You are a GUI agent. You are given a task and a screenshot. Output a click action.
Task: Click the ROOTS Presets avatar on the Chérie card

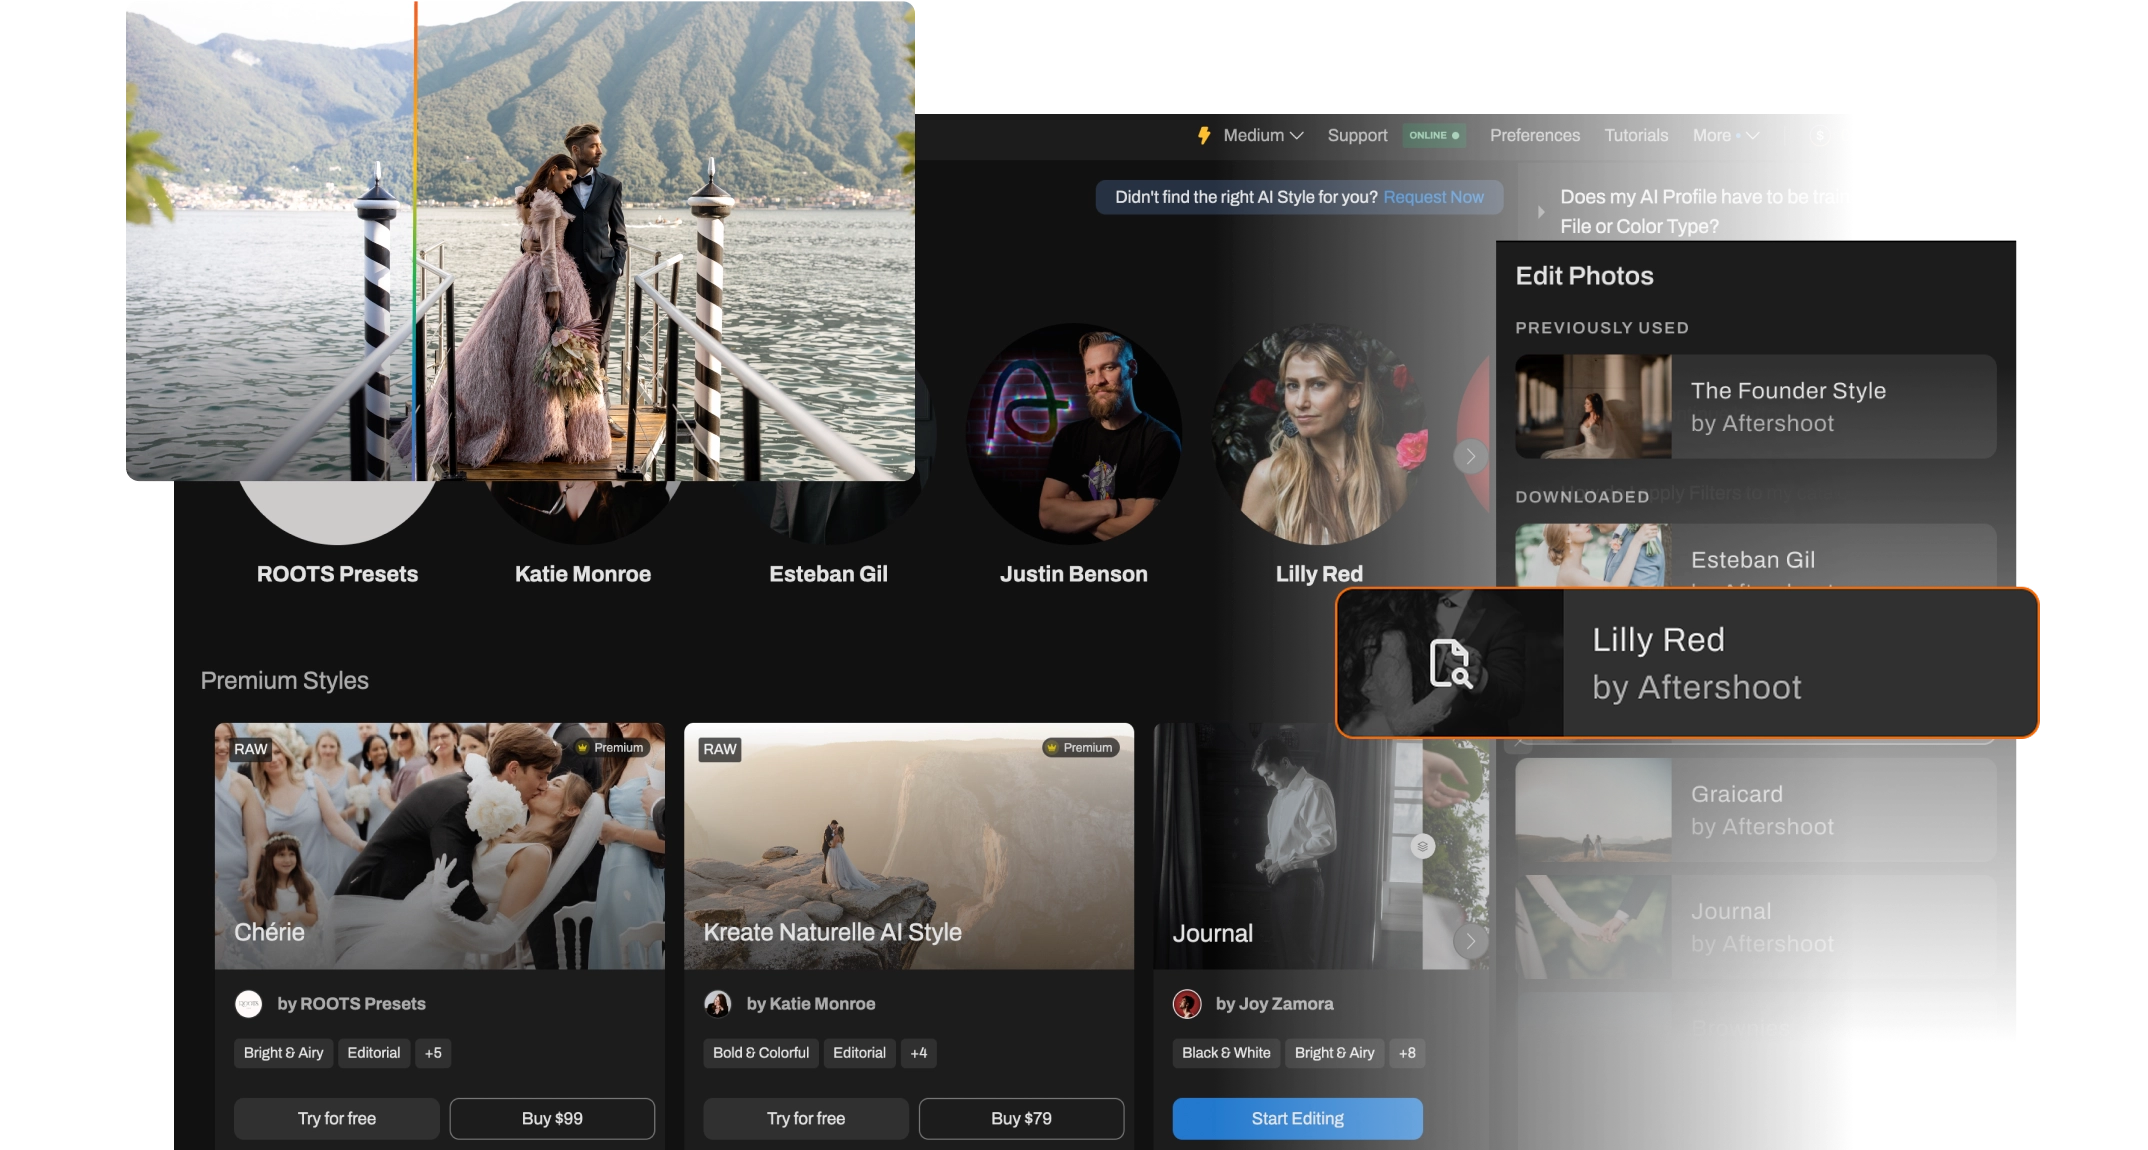coord(248,1004)
